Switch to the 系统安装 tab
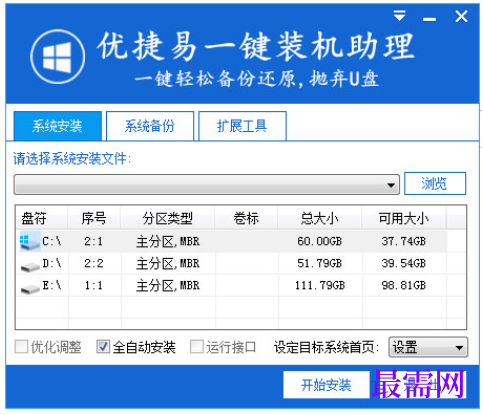 click(57, 126)
